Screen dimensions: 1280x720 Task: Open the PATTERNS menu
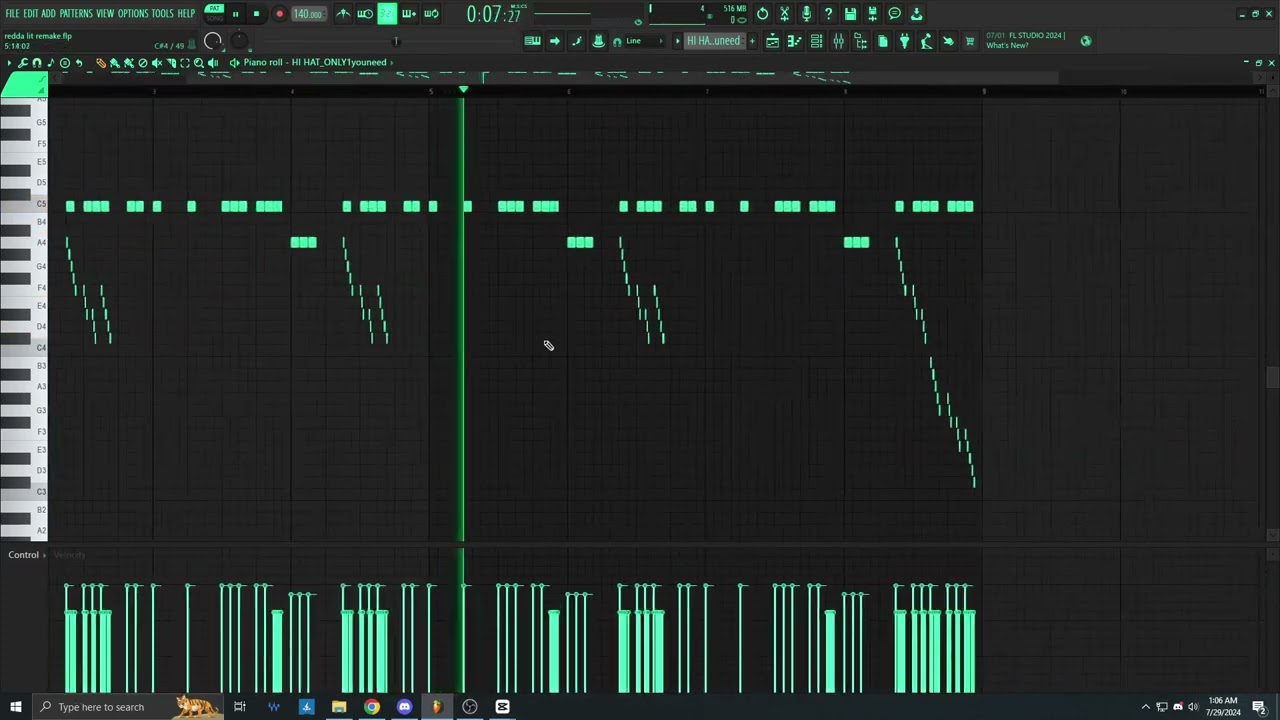pyautogui.click(x=76, y=14)
